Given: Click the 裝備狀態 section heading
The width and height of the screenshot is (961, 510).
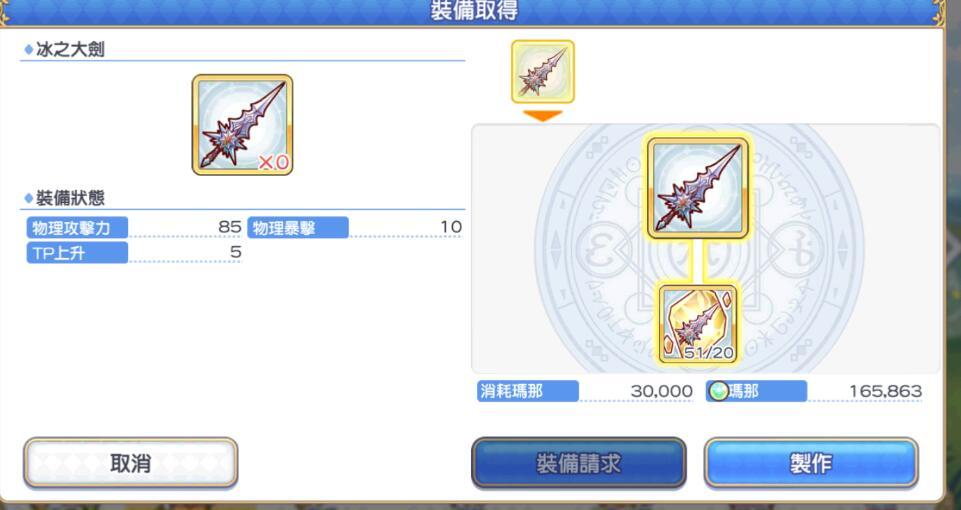Looking at the screenshot, I should click(x=70, y=198).
